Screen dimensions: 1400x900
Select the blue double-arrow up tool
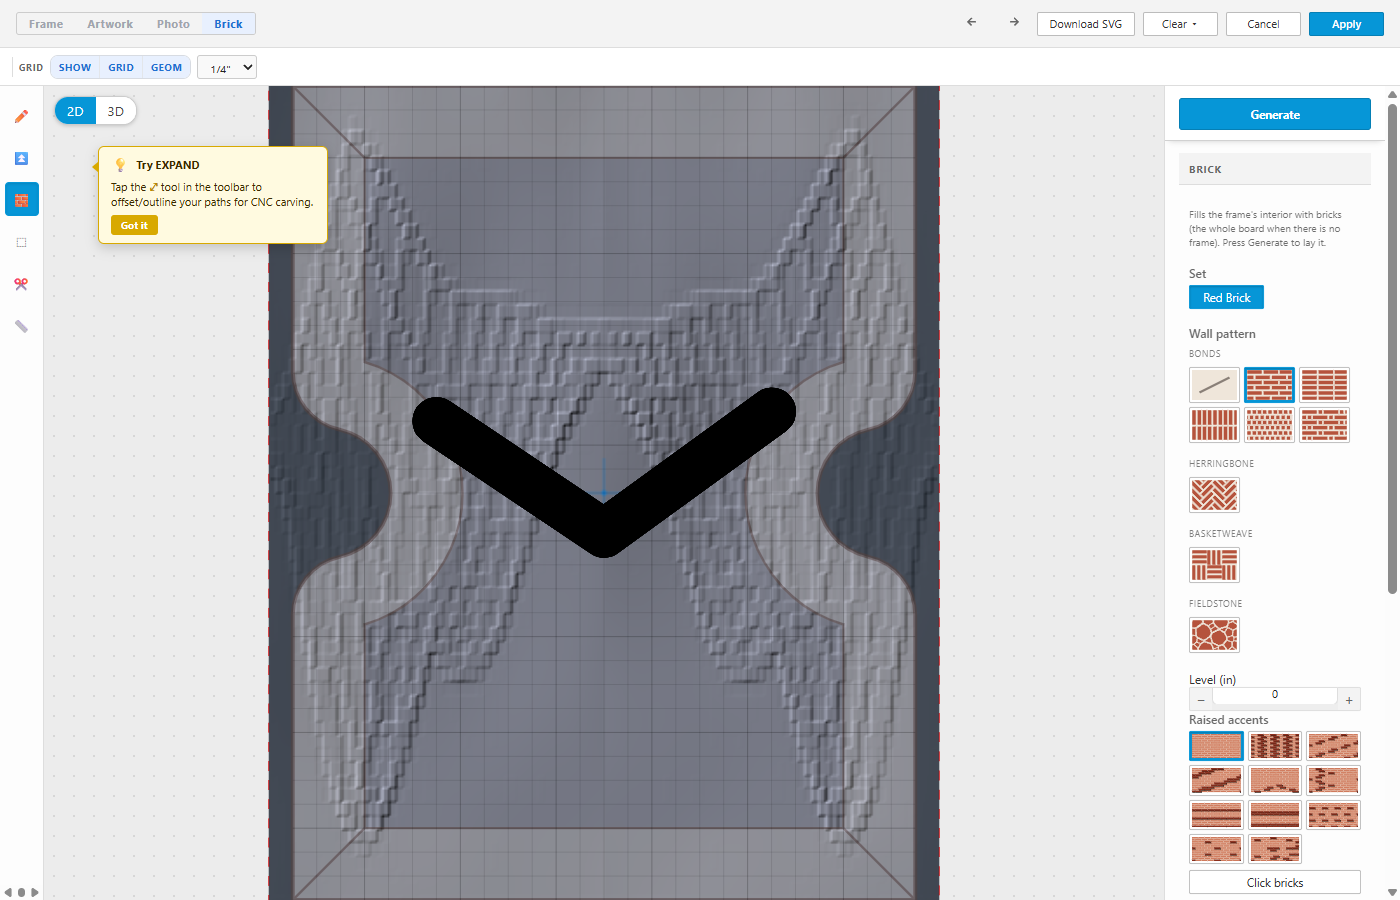coord(21,158)
